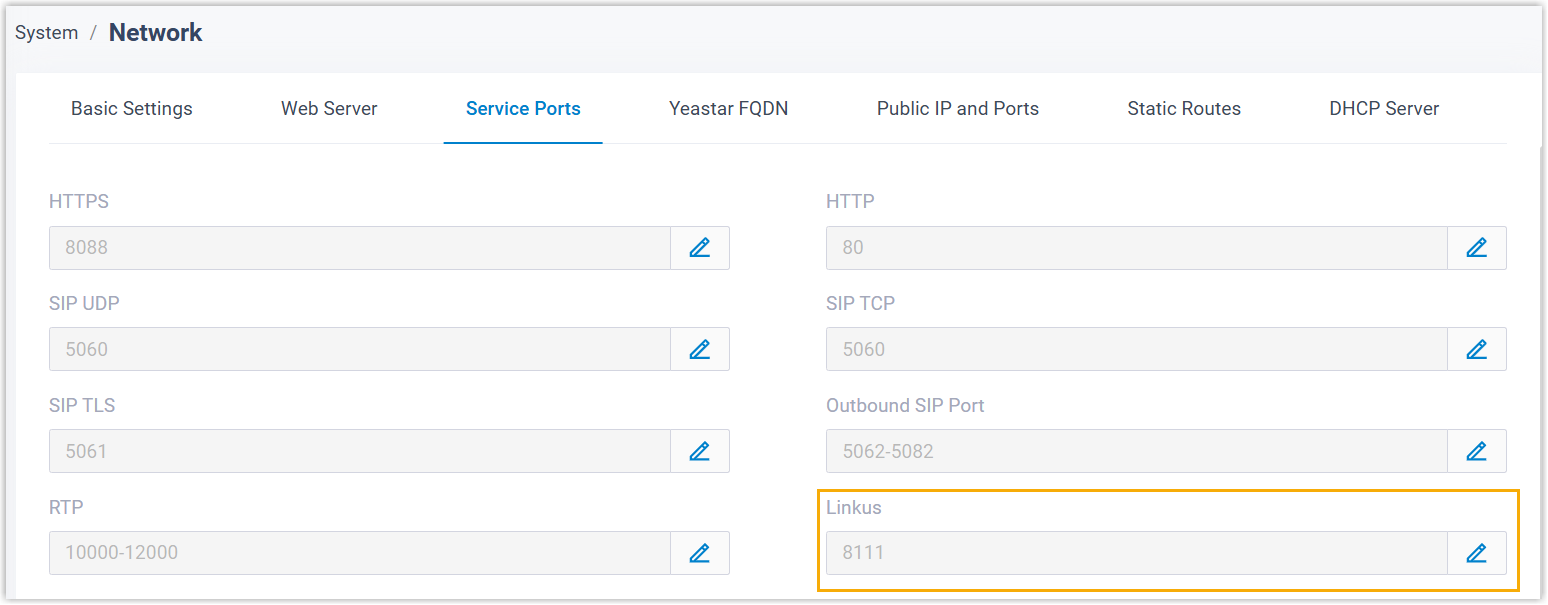Click the System breadcrumb link
1548x605 pixels.
click(x=46, y=33)
